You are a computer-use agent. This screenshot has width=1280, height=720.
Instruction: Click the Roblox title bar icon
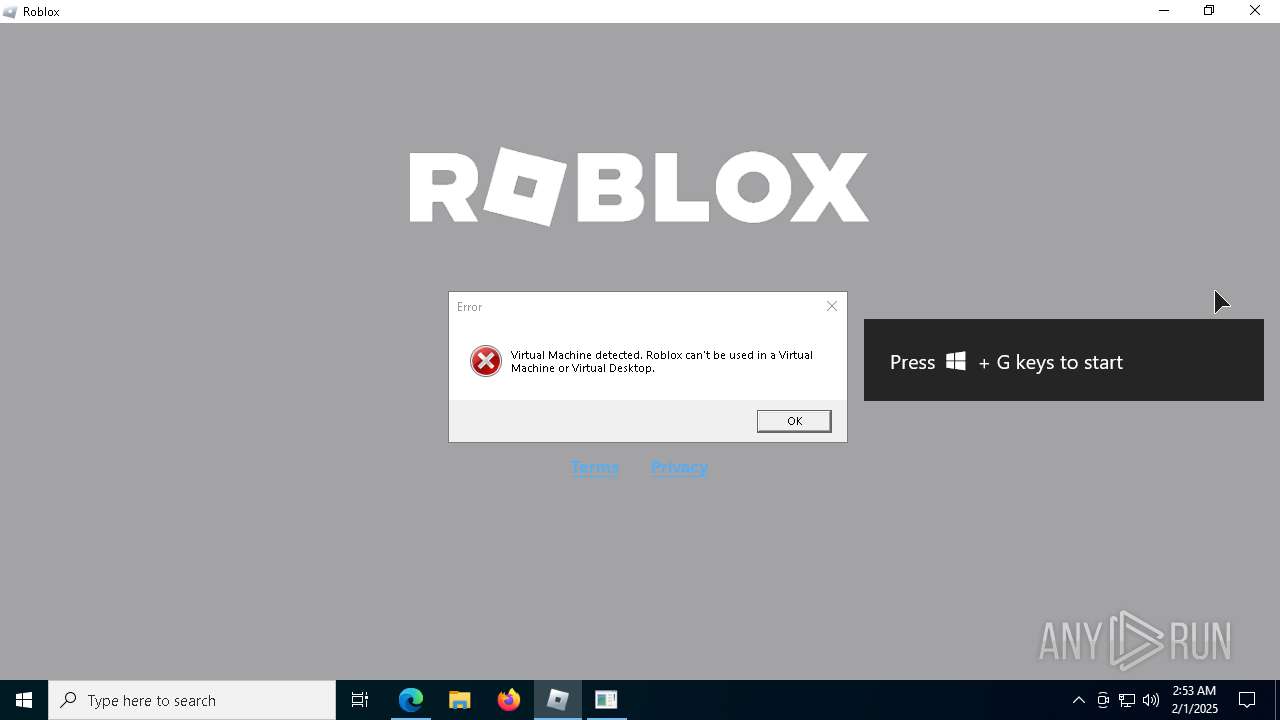[x=11, y=12]
